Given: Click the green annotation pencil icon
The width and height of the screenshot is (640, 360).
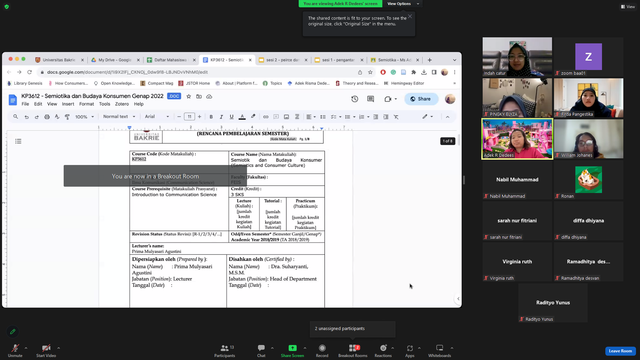Looking at the screenshot, I should (13, 331).
